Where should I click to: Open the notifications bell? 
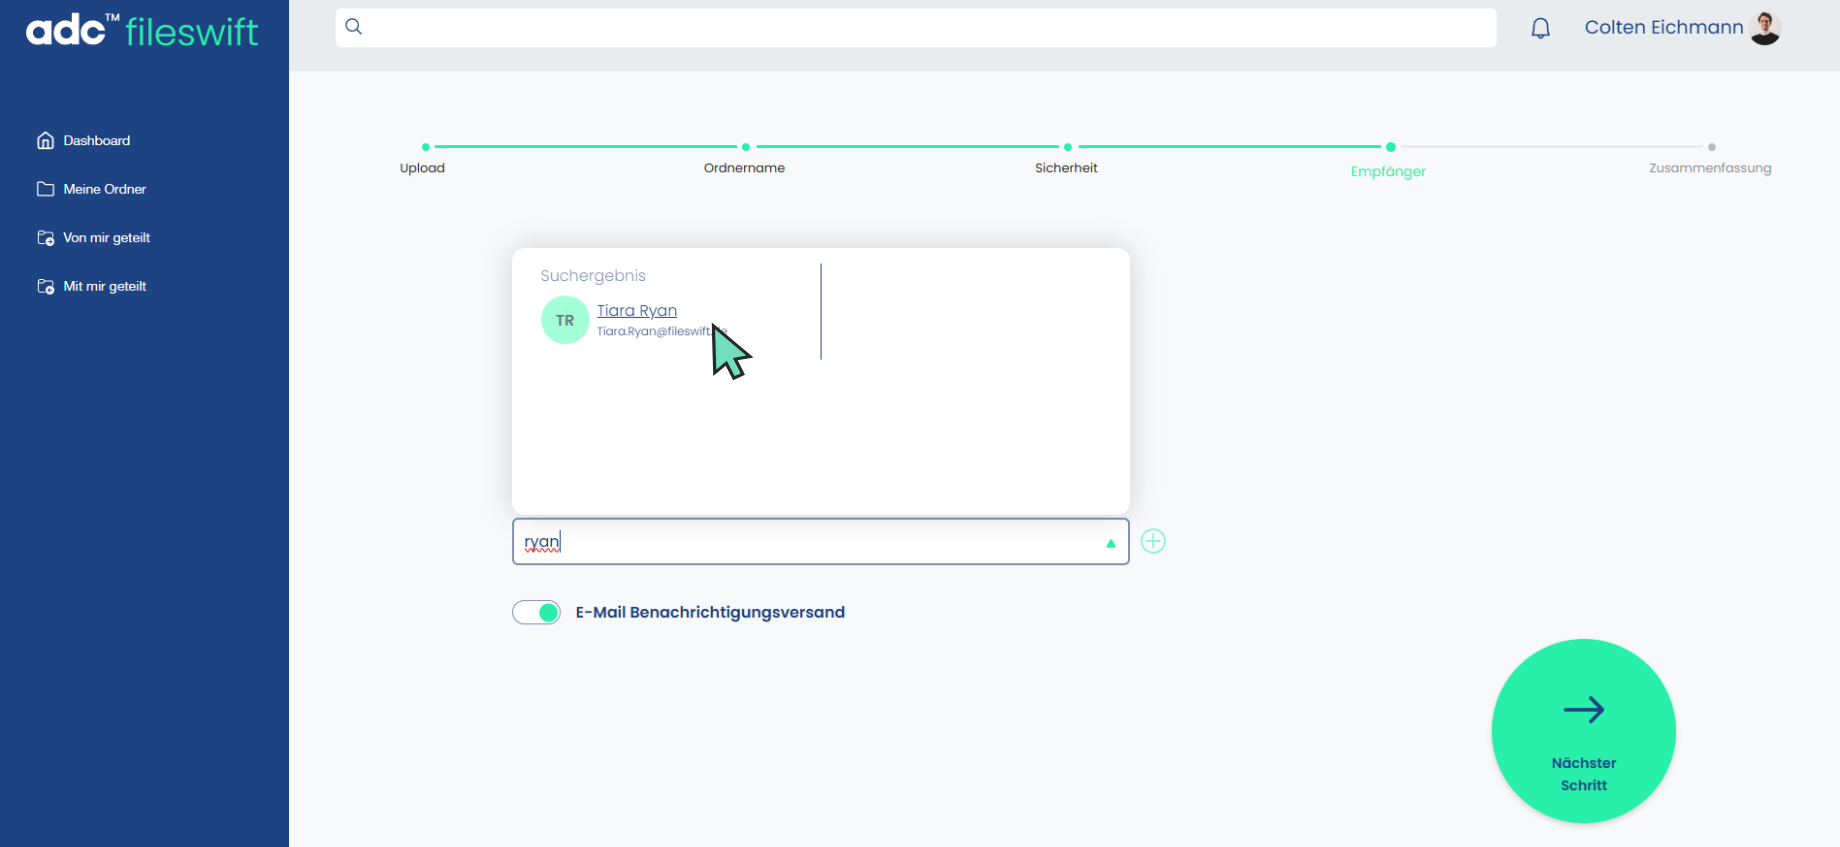click(x=1540, y=28)
